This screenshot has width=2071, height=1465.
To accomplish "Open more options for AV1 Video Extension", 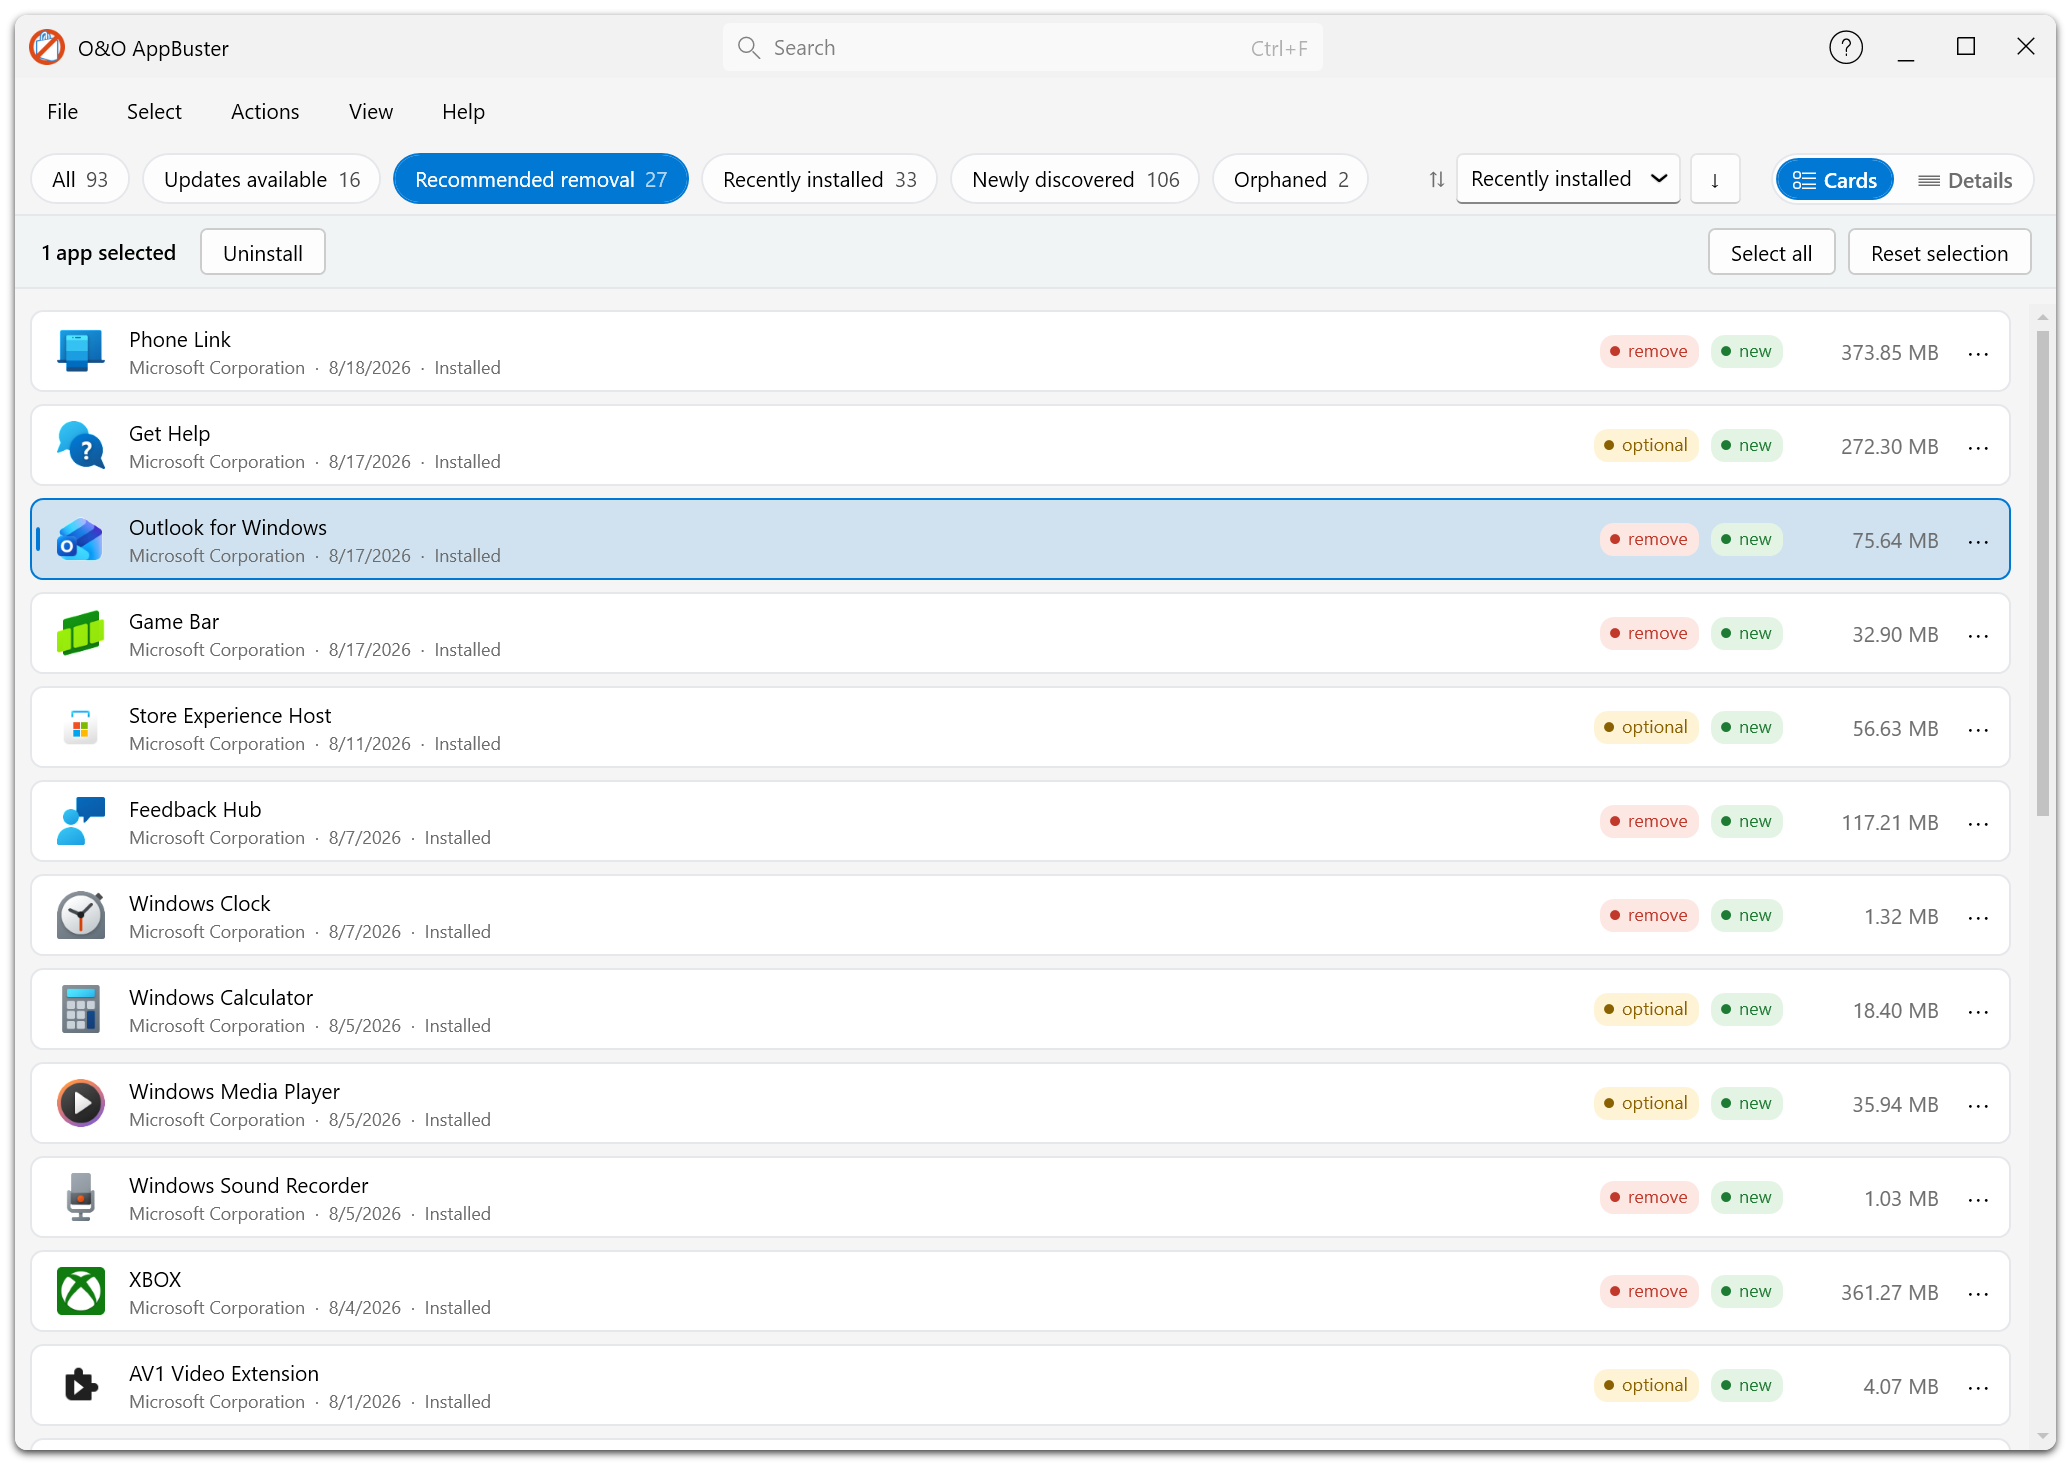I will coord(1978,1387).
